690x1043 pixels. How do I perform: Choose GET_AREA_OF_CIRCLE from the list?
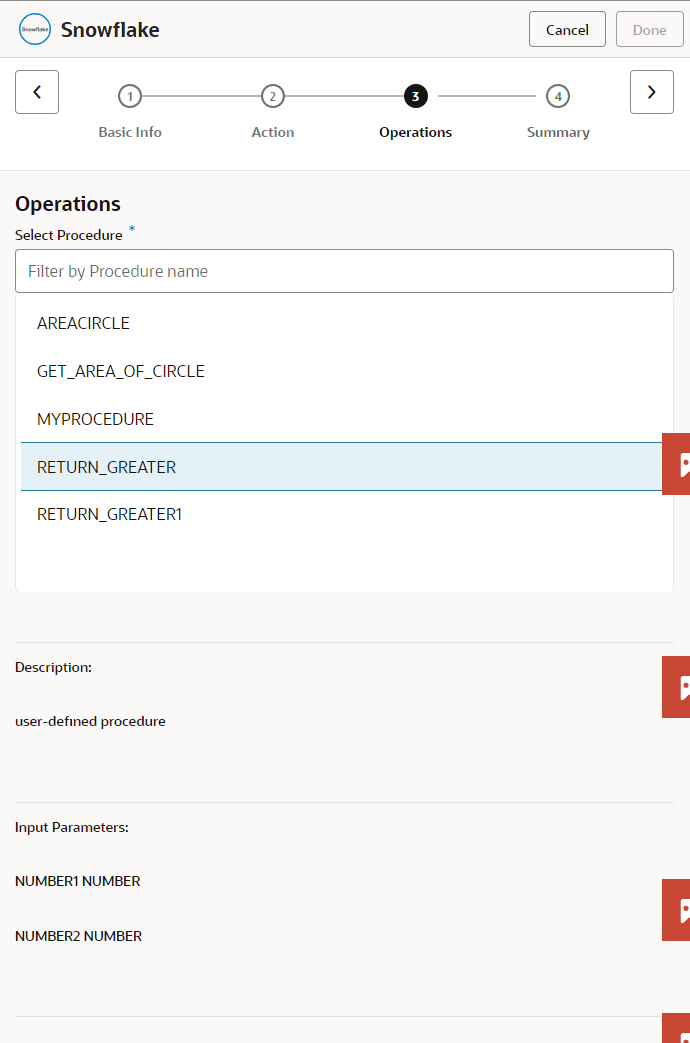tap(121, 371)
